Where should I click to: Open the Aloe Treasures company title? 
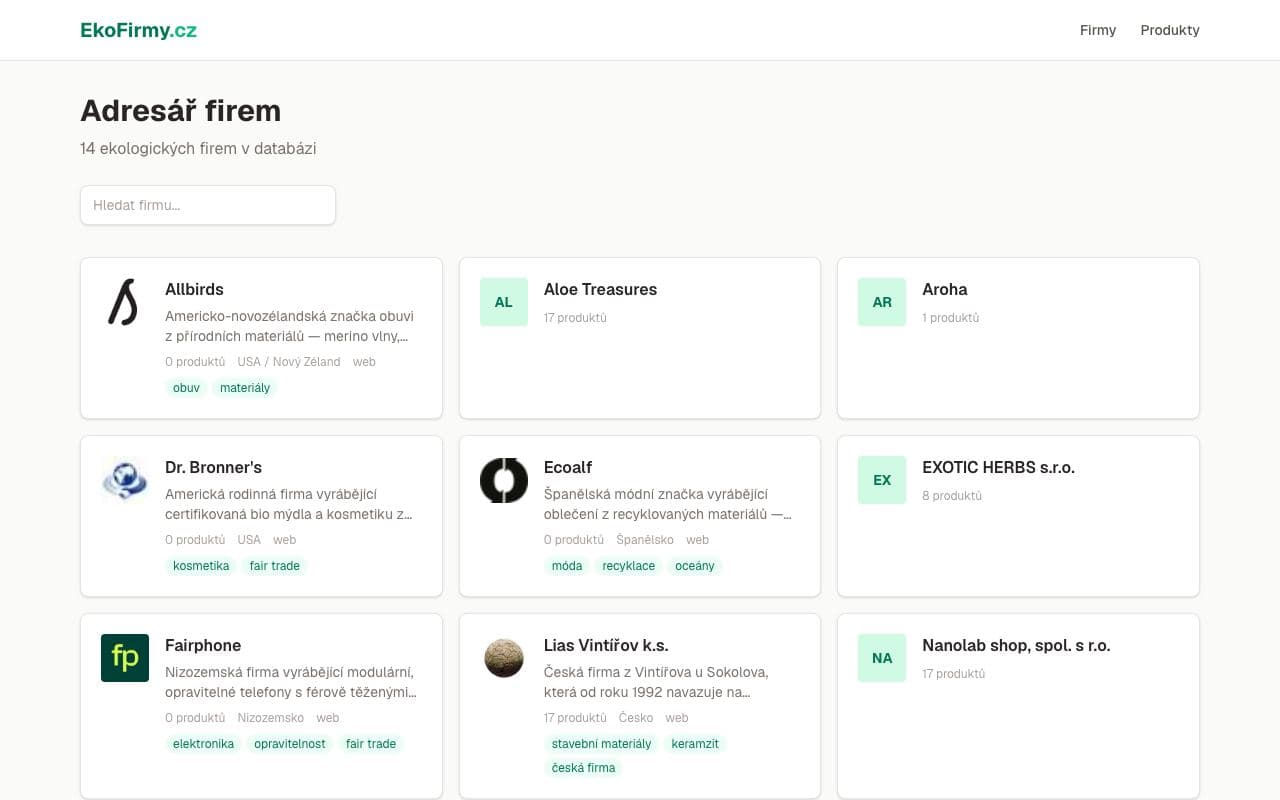click(x=600, y=289)
